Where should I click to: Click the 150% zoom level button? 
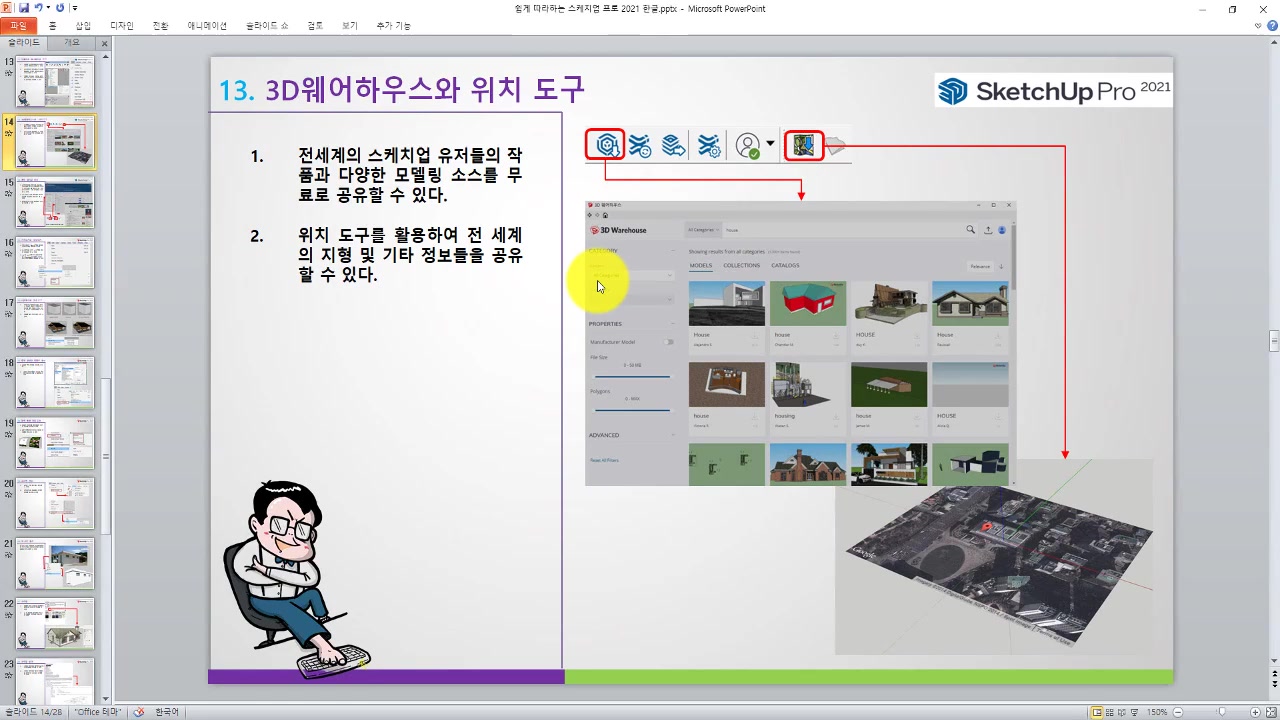click(x=1157, y=712)
